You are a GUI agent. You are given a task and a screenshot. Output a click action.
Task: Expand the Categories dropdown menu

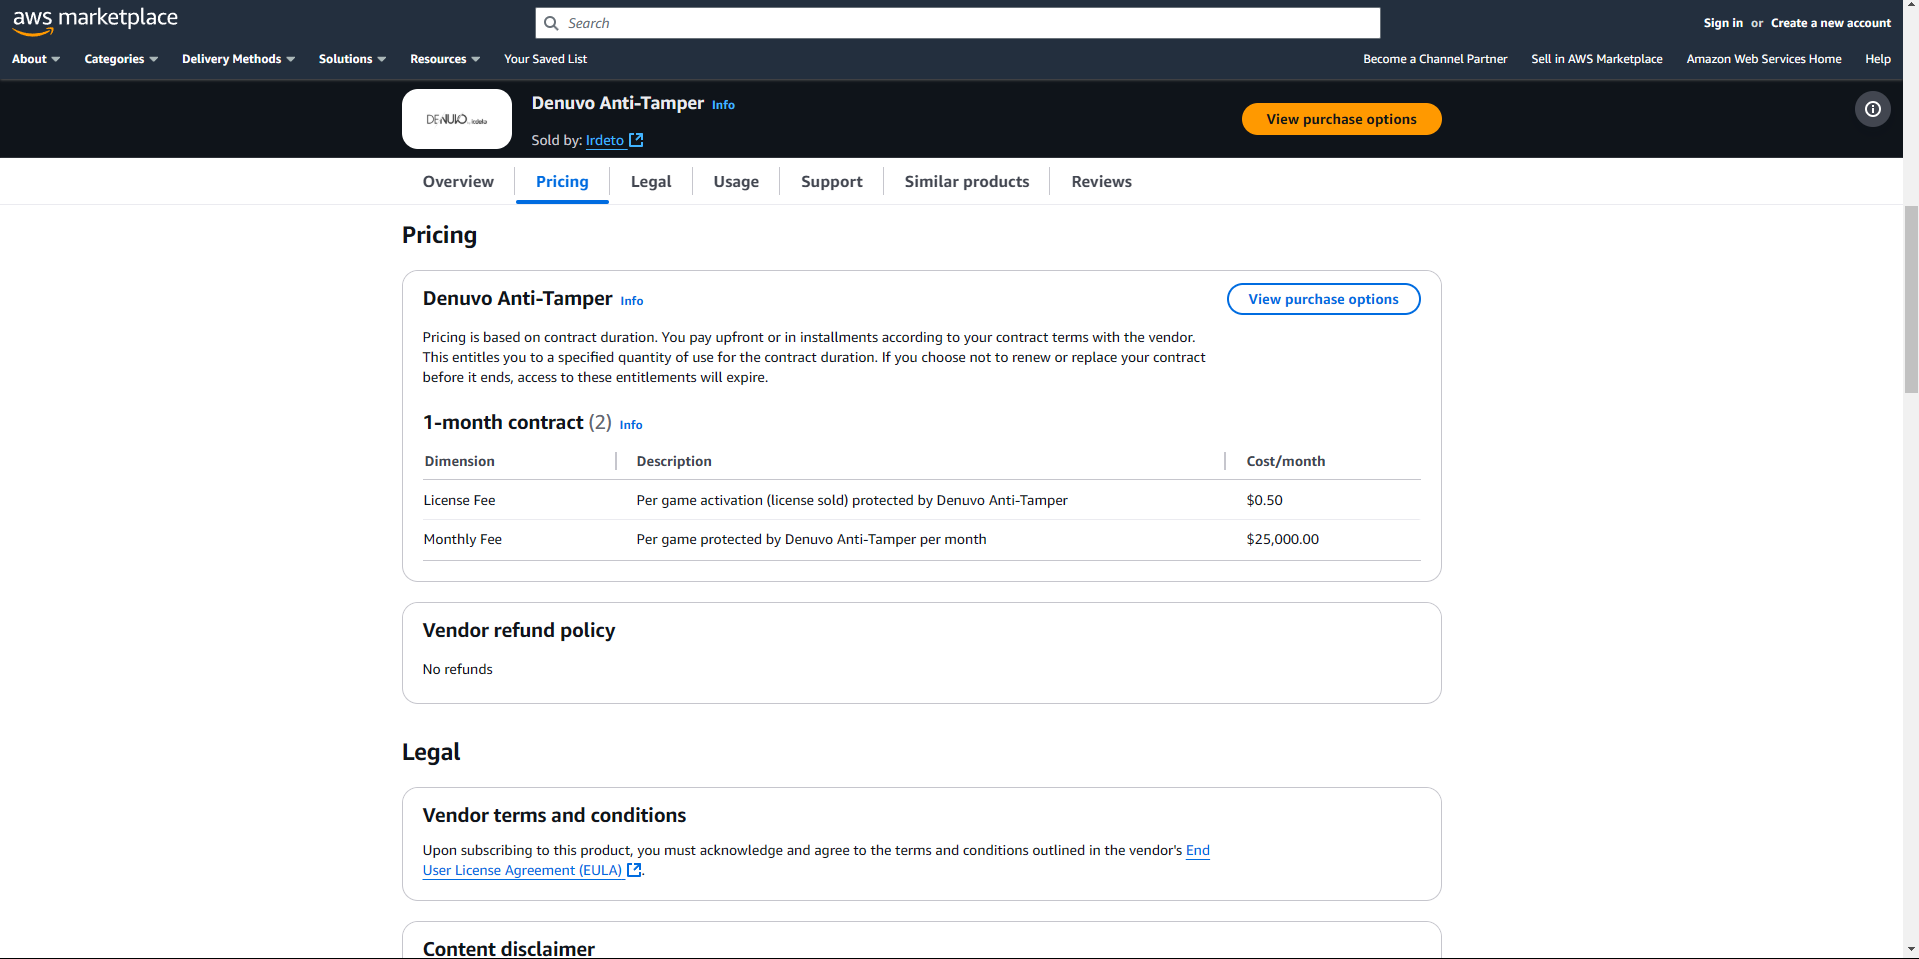(121, 59)
